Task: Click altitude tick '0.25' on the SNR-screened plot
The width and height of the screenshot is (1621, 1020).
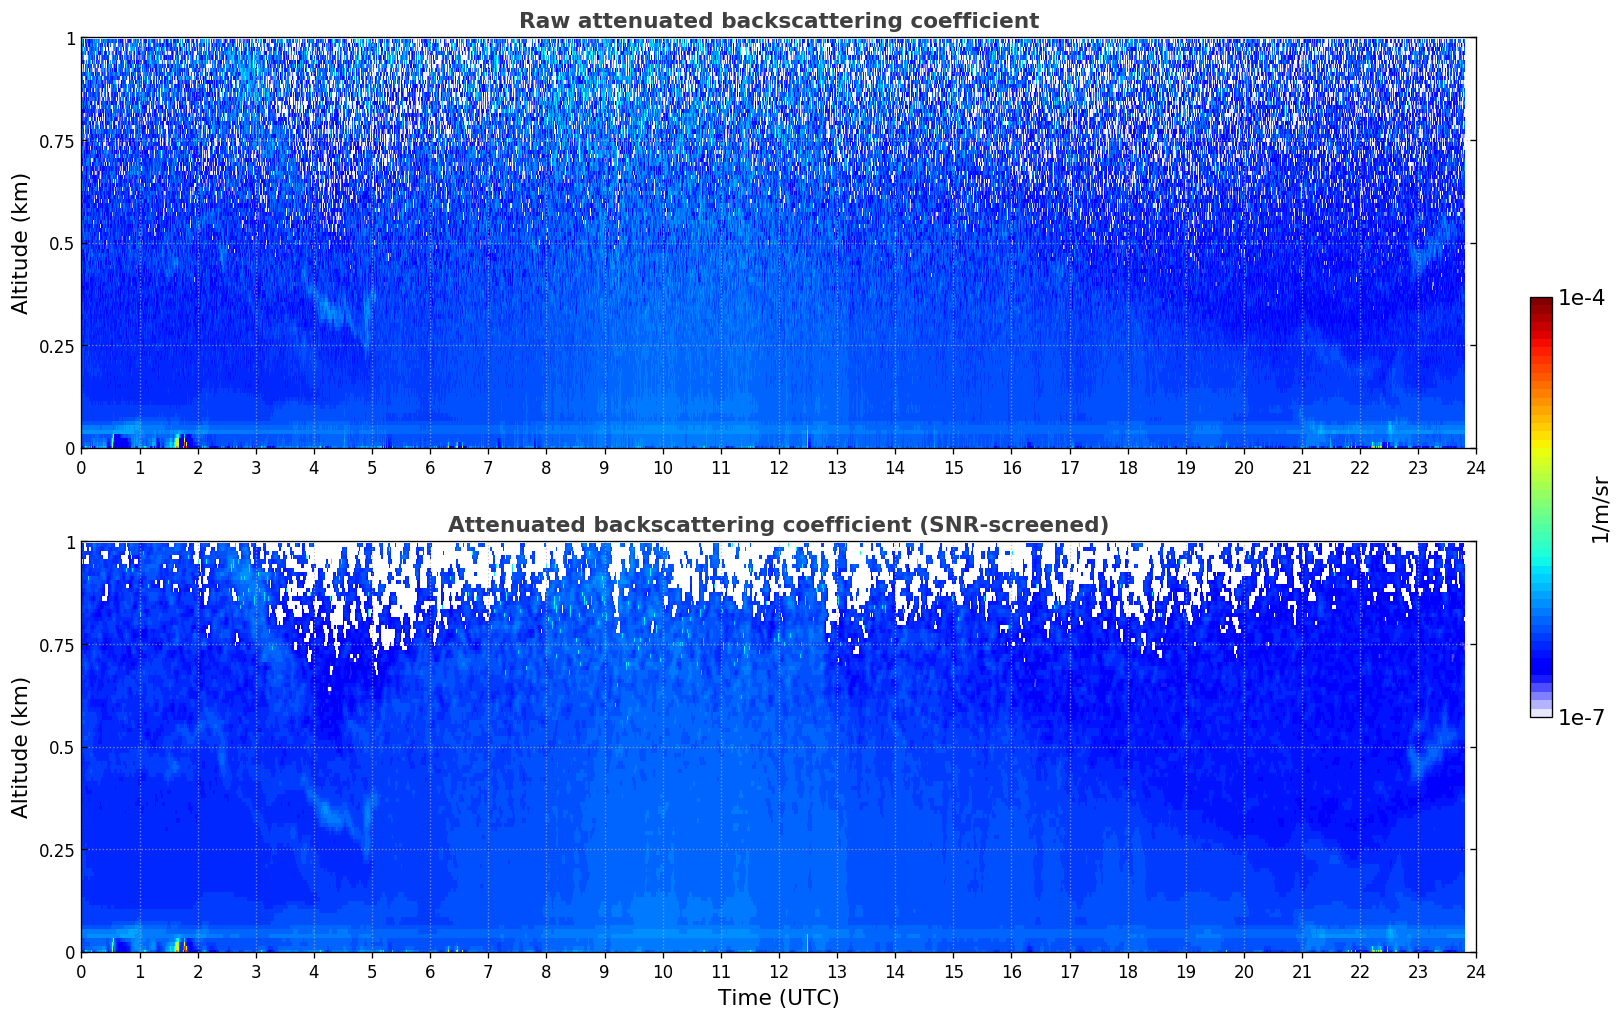Action: point(57,850)
